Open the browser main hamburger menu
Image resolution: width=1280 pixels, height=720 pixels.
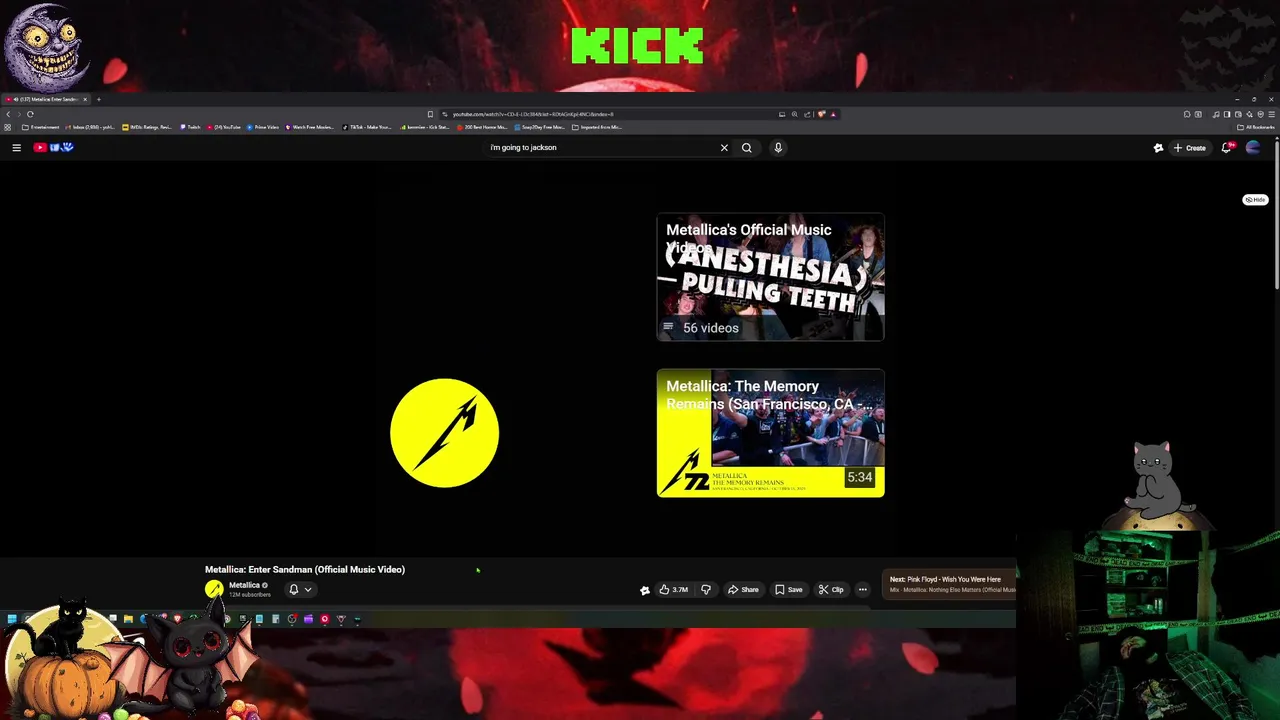(x=1271, y=114)
